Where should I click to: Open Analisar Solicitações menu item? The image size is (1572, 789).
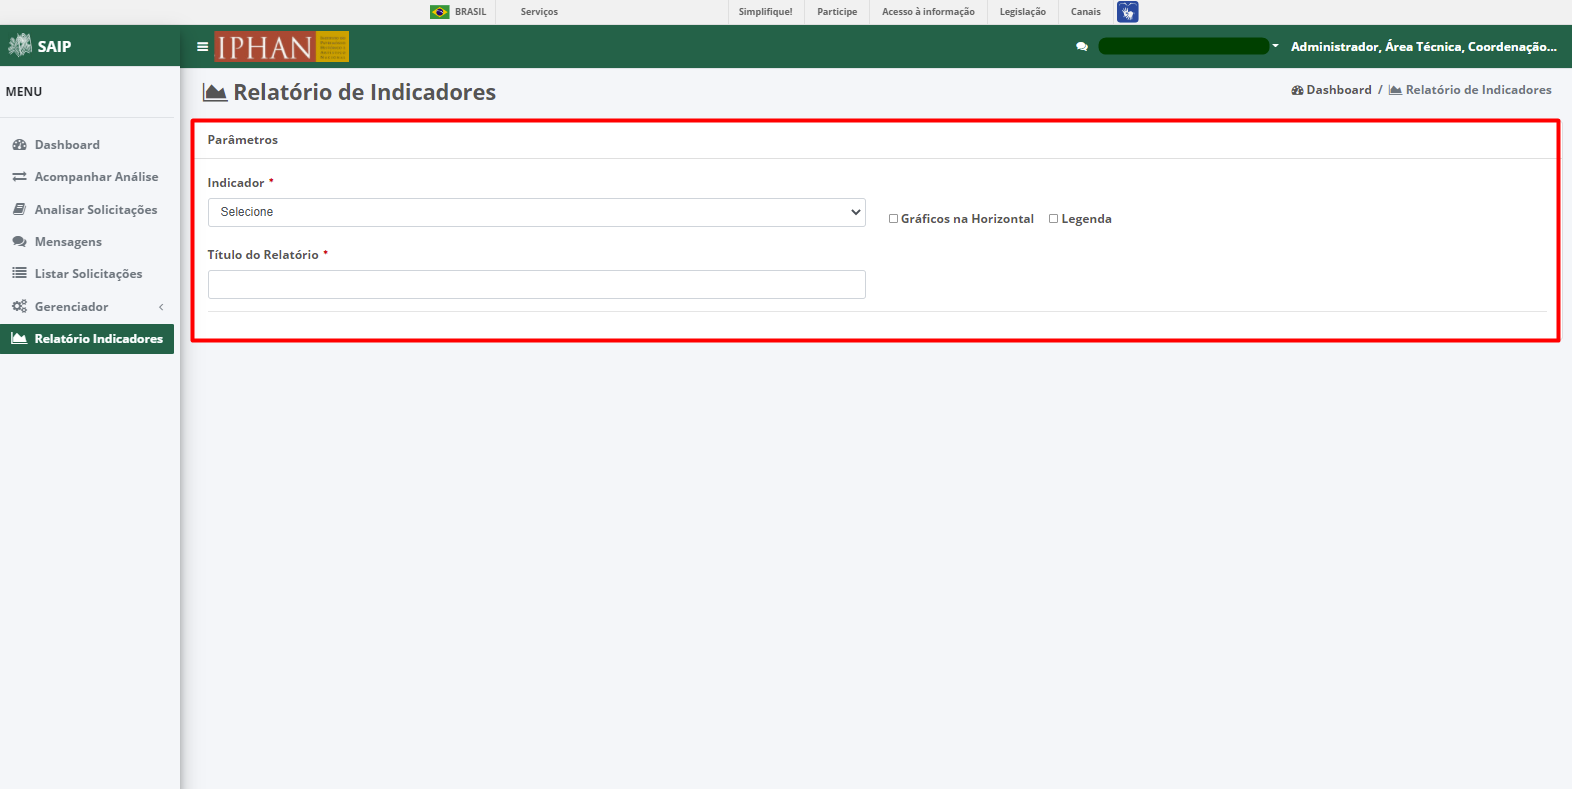(87, 210)
